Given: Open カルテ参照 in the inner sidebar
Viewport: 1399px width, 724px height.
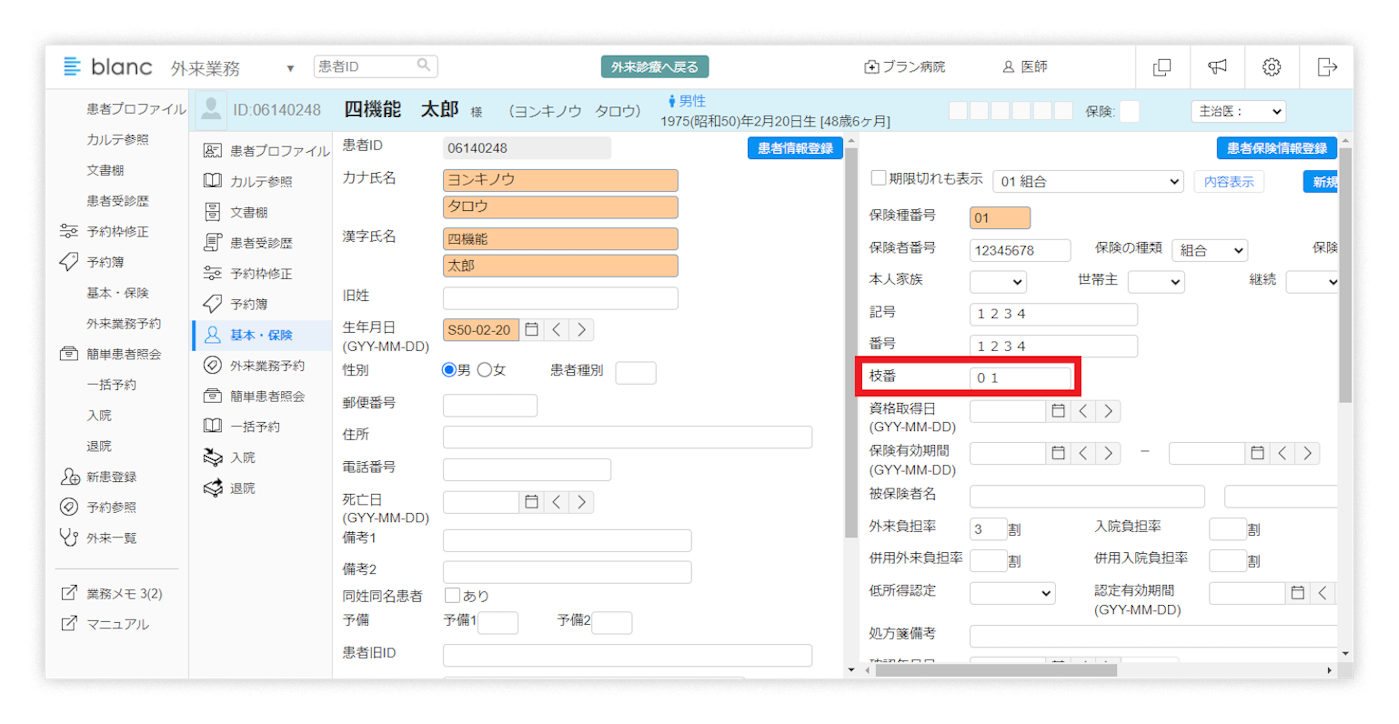Looking at the screenshot, I should pyautogui.click(x=260, y=181).
